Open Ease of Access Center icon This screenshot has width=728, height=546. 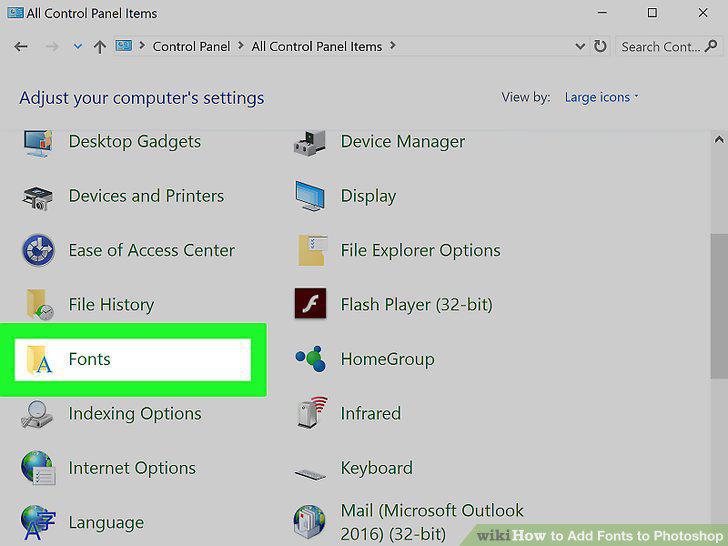click(x=38, y=250)
